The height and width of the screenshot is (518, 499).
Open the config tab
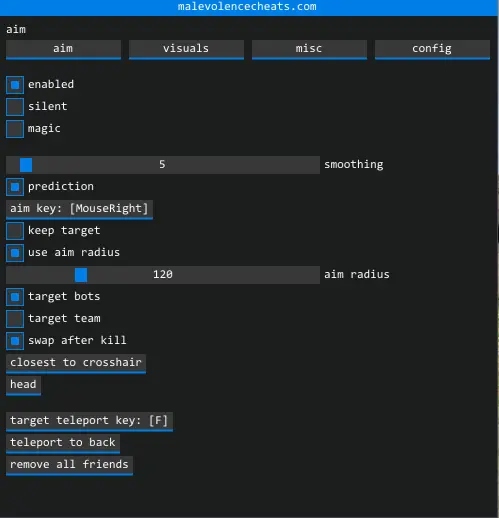click(x=432, y=49)
